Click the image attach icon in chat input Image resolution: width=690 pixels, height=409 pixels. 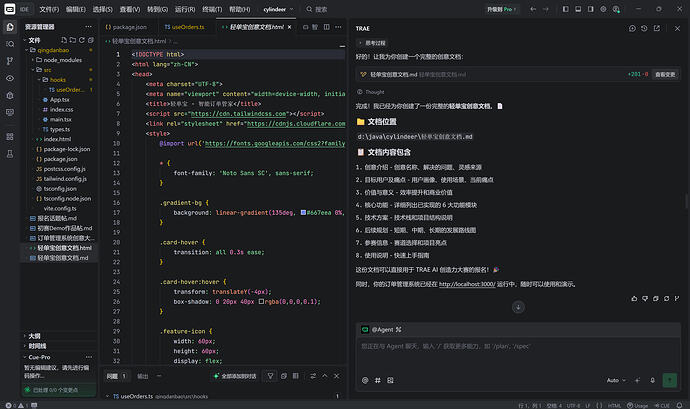[390, 380]
